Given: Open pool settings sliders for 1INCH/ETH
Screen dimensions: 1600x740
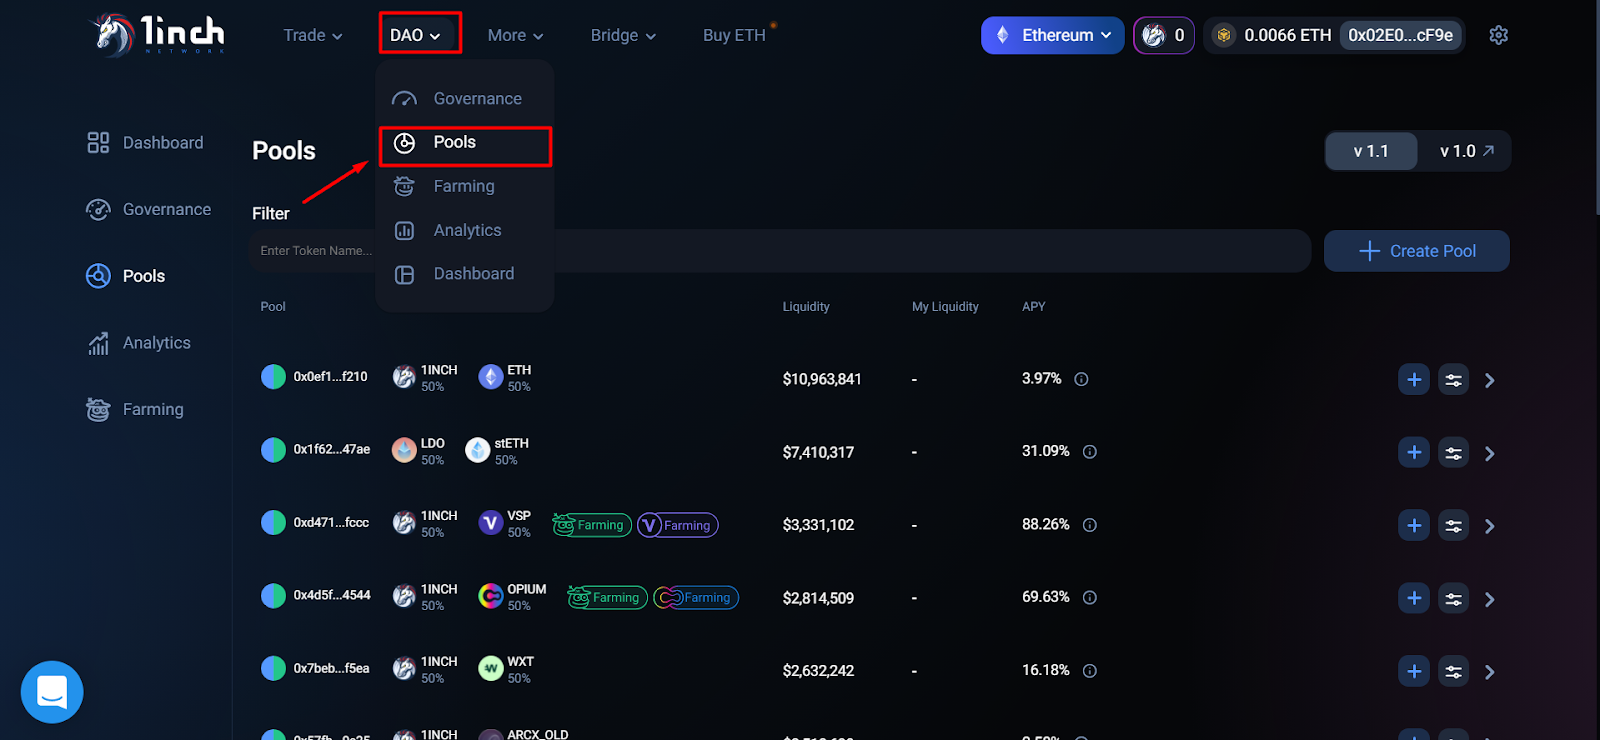Looking at the screenshot, I should point(1453,380).
